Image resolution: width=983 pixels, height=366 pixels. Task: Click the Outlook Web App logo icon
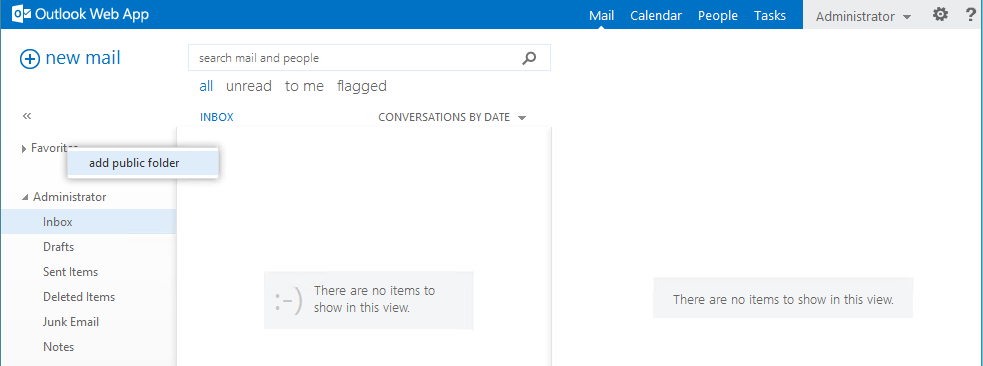[x=21, y=14]
